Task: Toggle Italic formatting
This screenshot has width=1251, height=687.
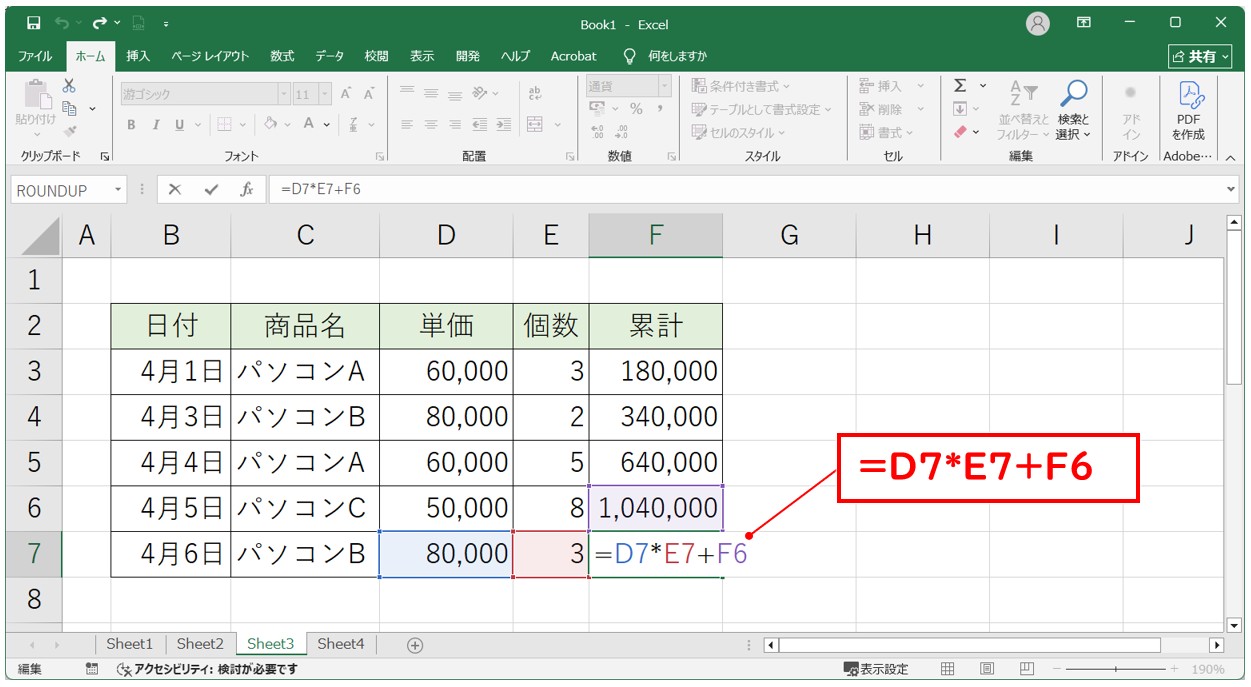Action: pyautogui.click(x=155, y=125)
